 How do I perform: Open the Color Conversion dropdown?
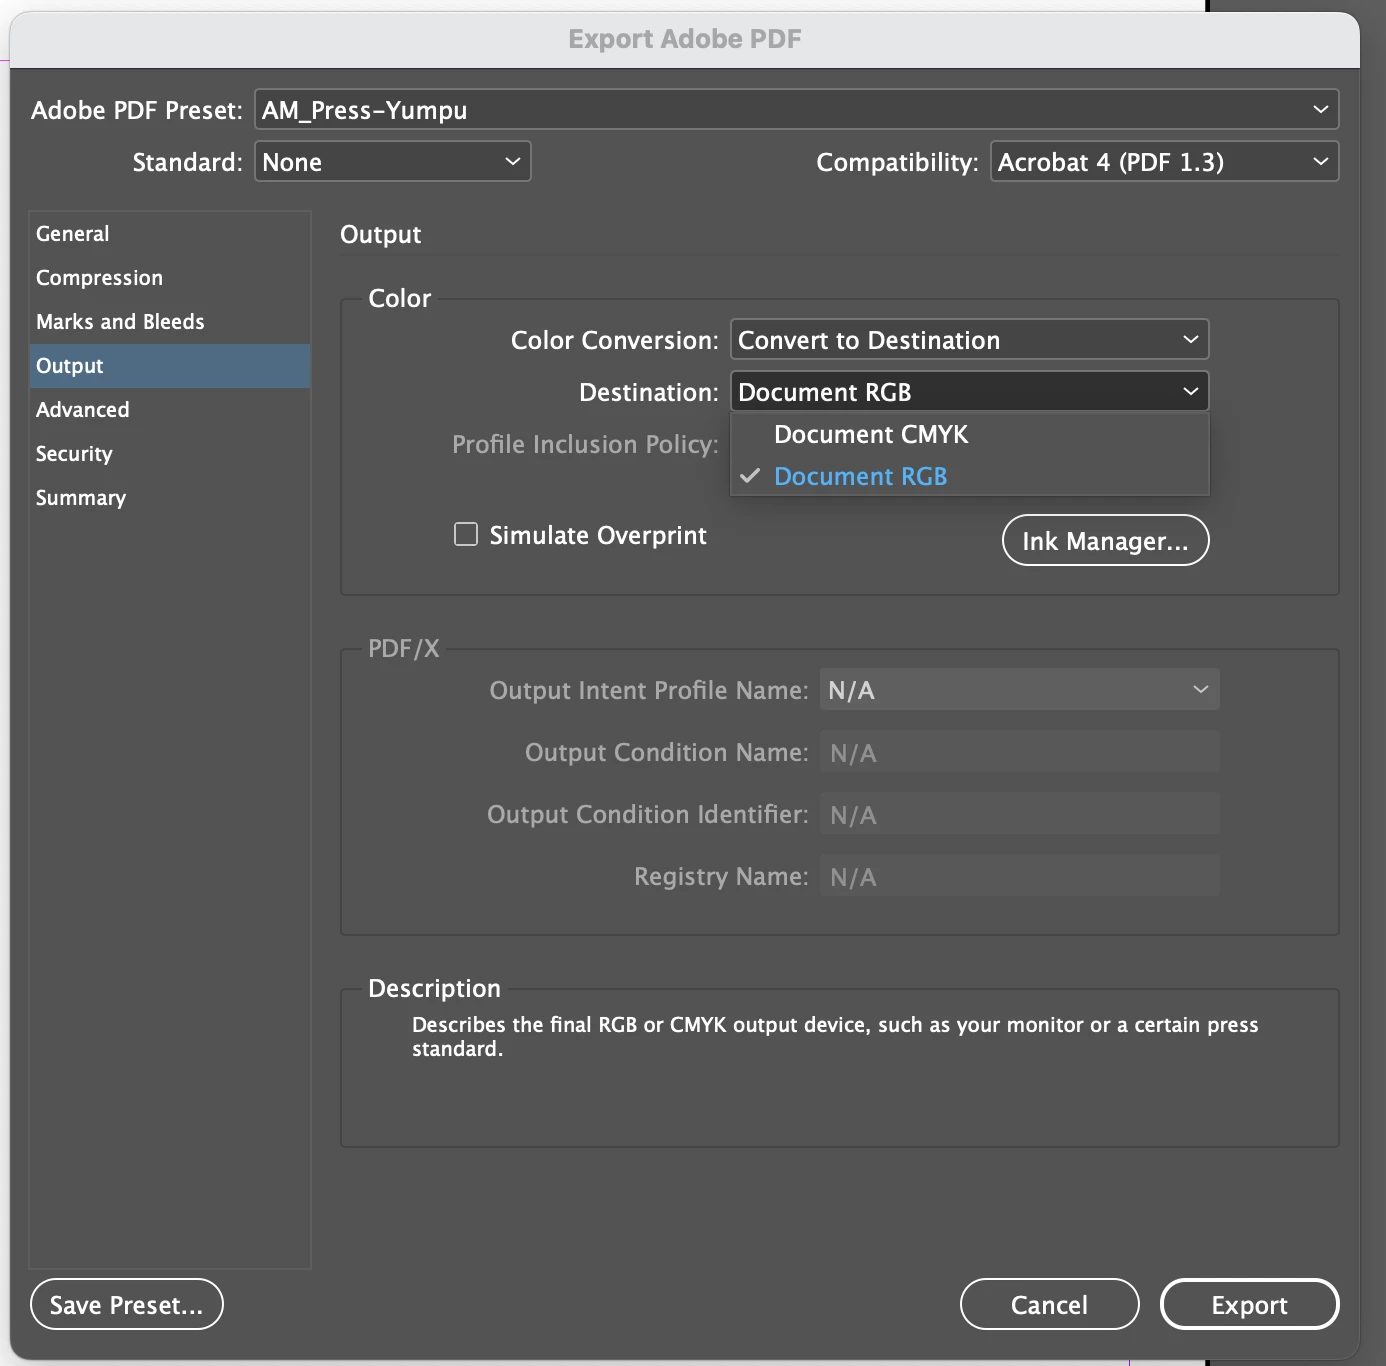pyautogui.click(x=969, y=340)
